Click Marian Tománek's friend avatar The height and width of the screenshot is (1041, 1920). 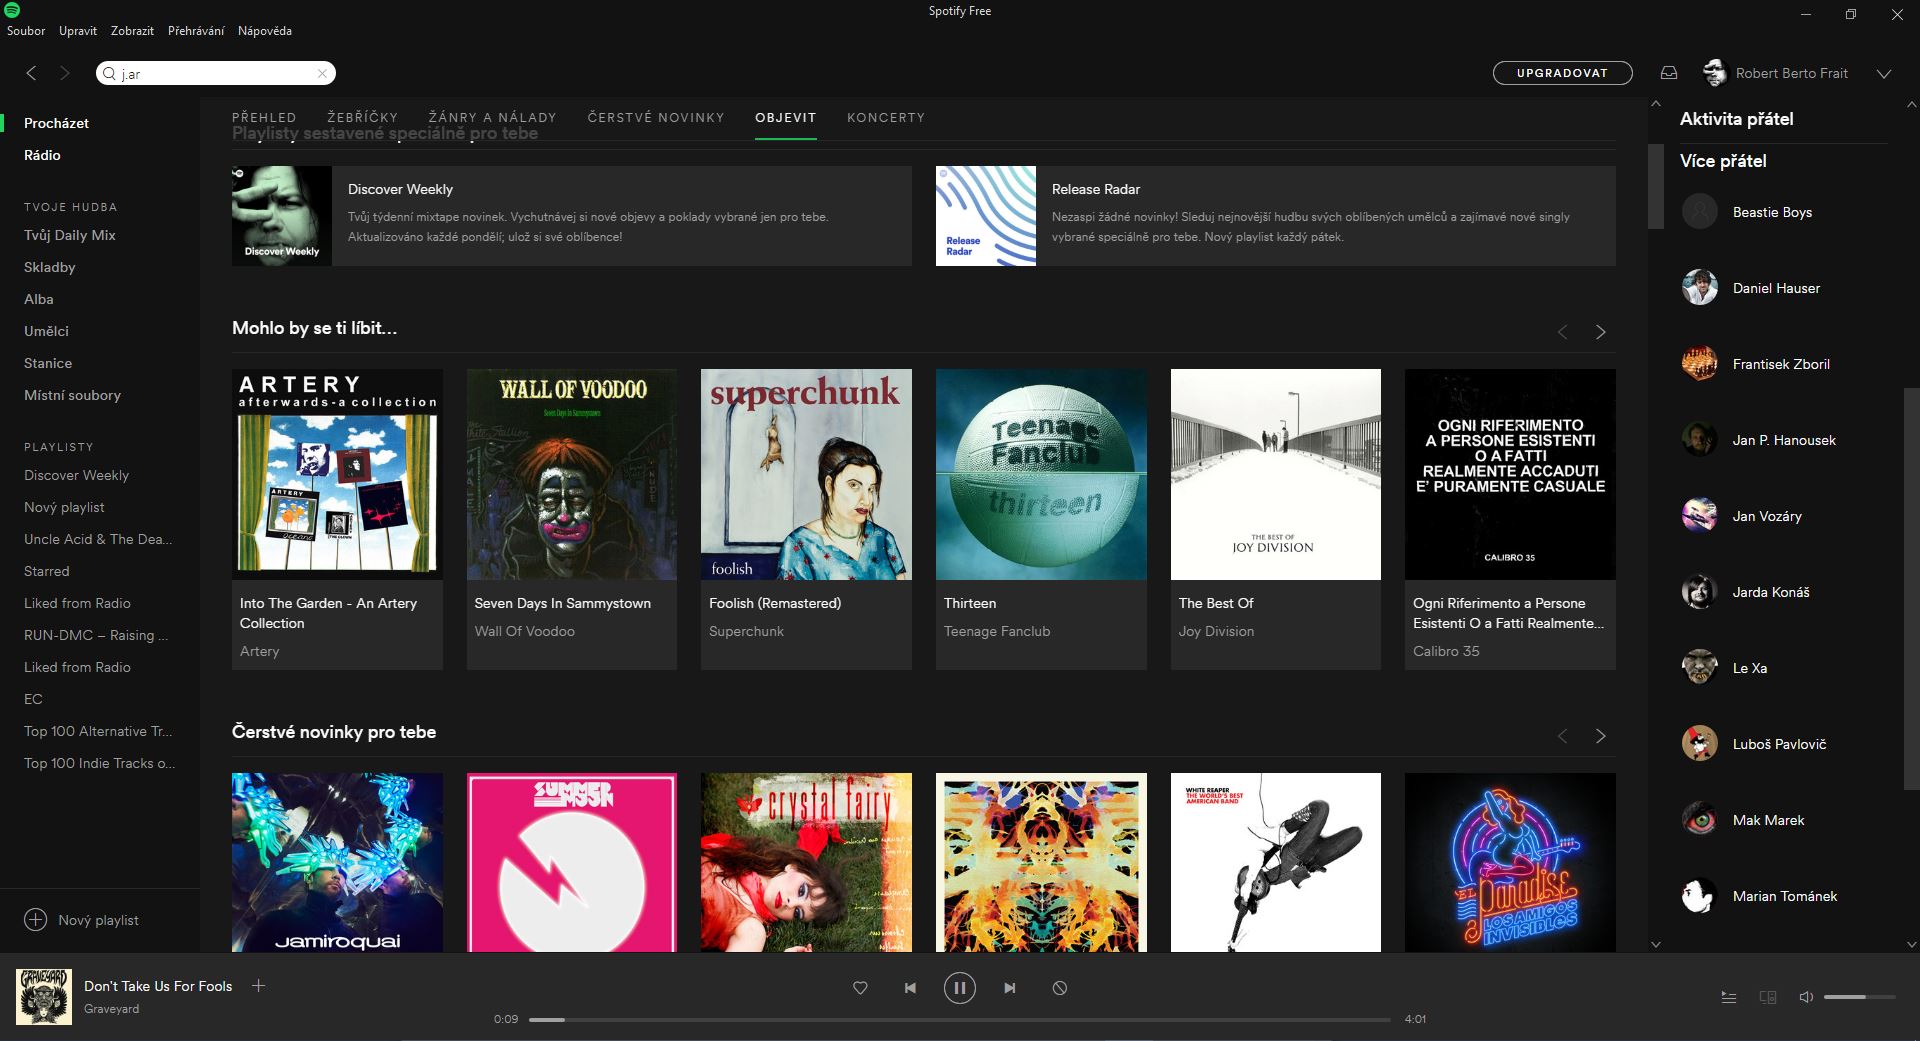pos(1699,896)
